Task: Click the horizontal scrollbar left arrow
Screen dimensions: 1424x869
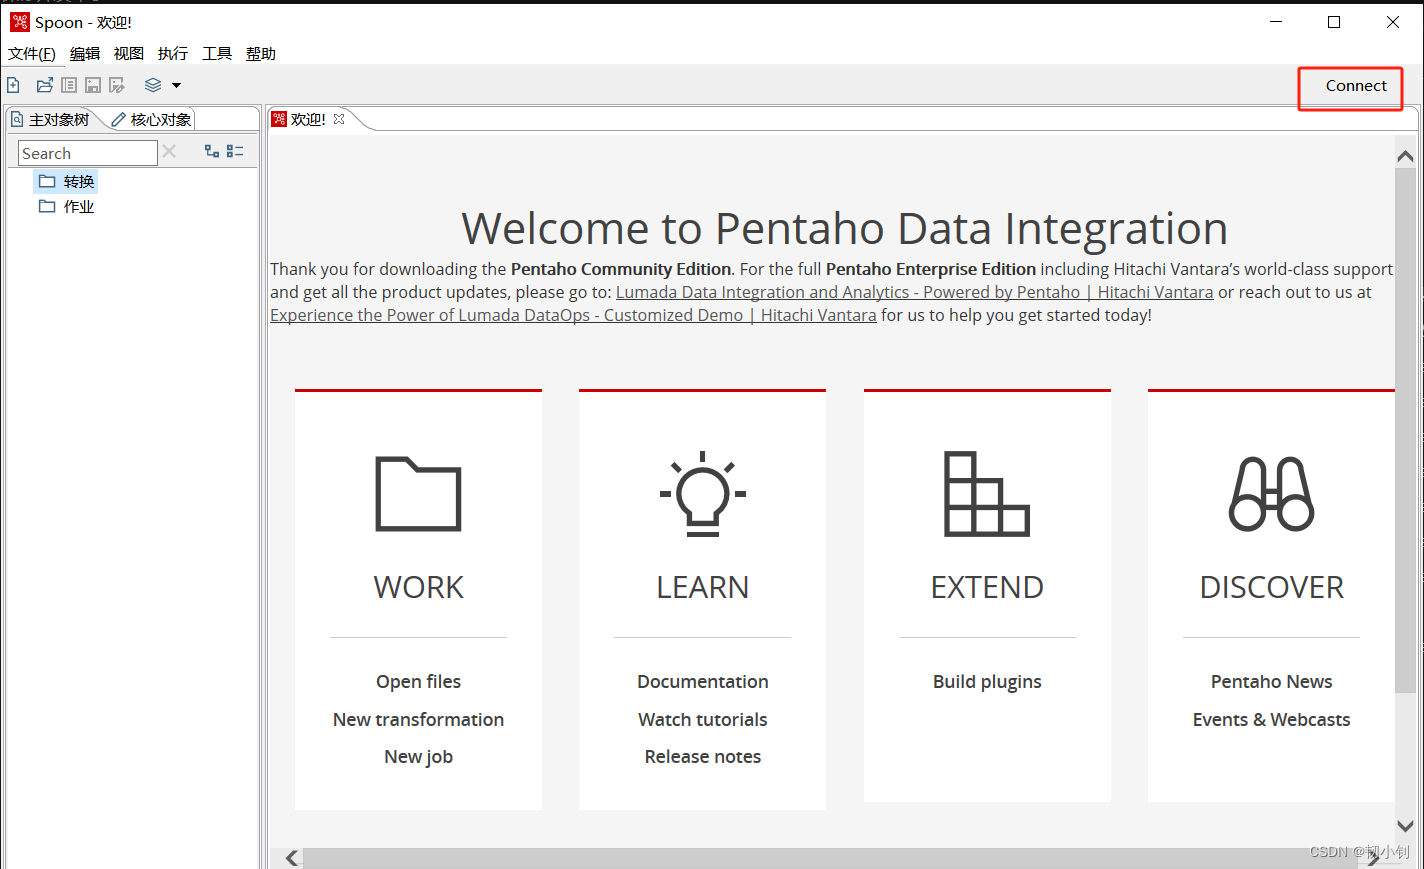Action: point(292,858)
